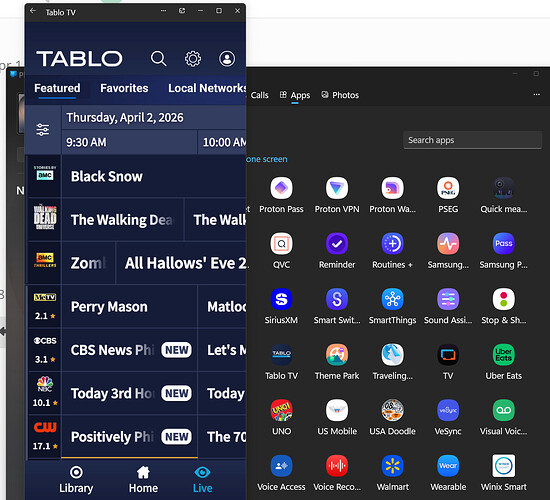Open the guide filter sliders icon
Image resolution: width=550 pixels, height=500 pixels.
43,130
